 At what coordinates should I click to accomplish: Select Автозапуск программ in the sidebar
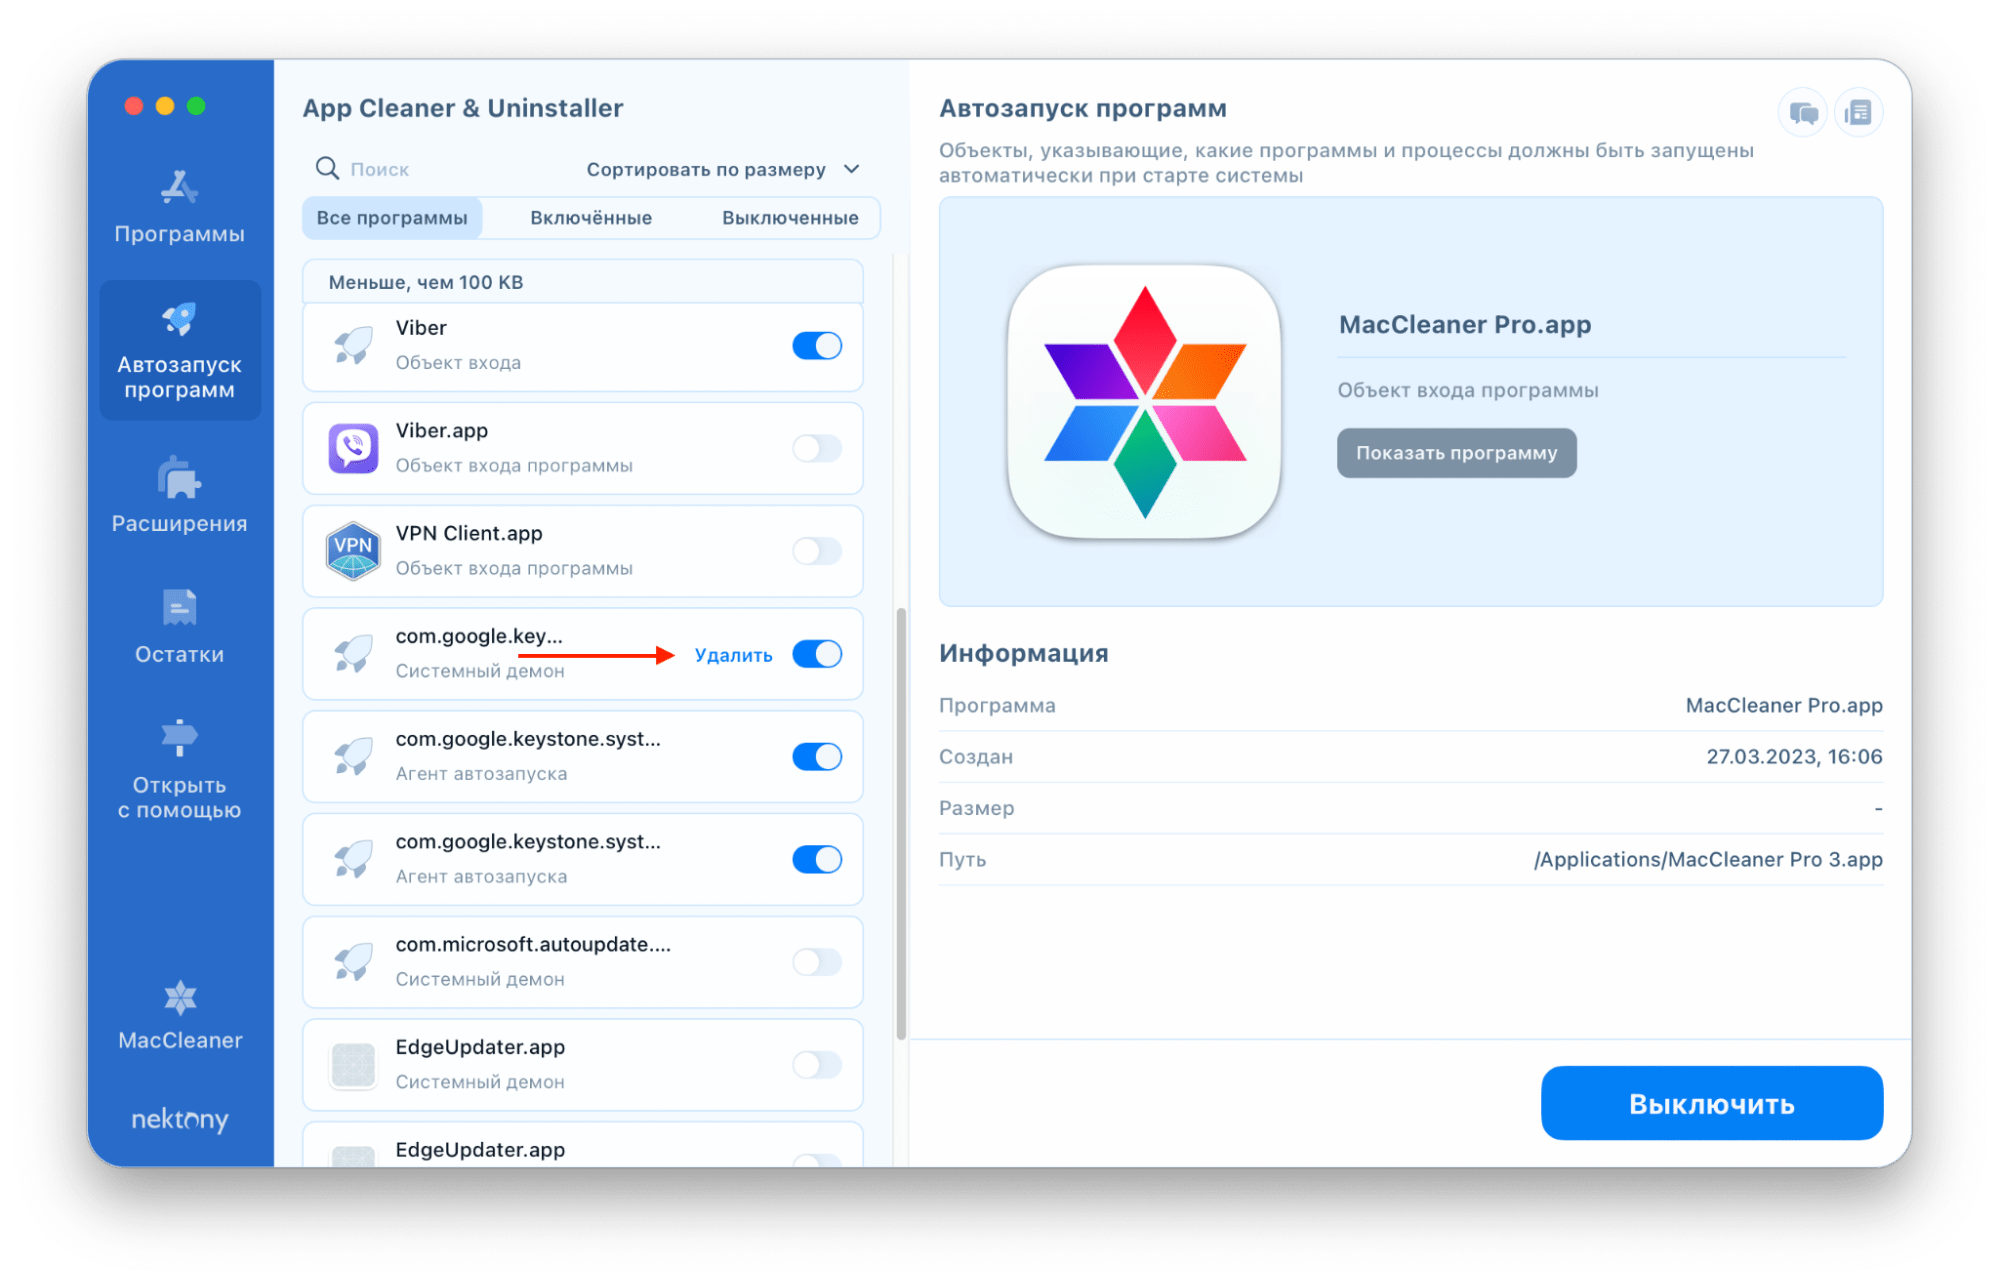(x=179, y=350)
